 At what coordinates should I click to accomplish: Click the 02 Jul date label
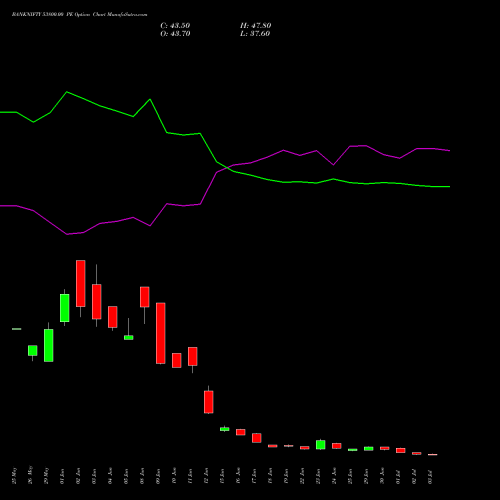[414, 477]
